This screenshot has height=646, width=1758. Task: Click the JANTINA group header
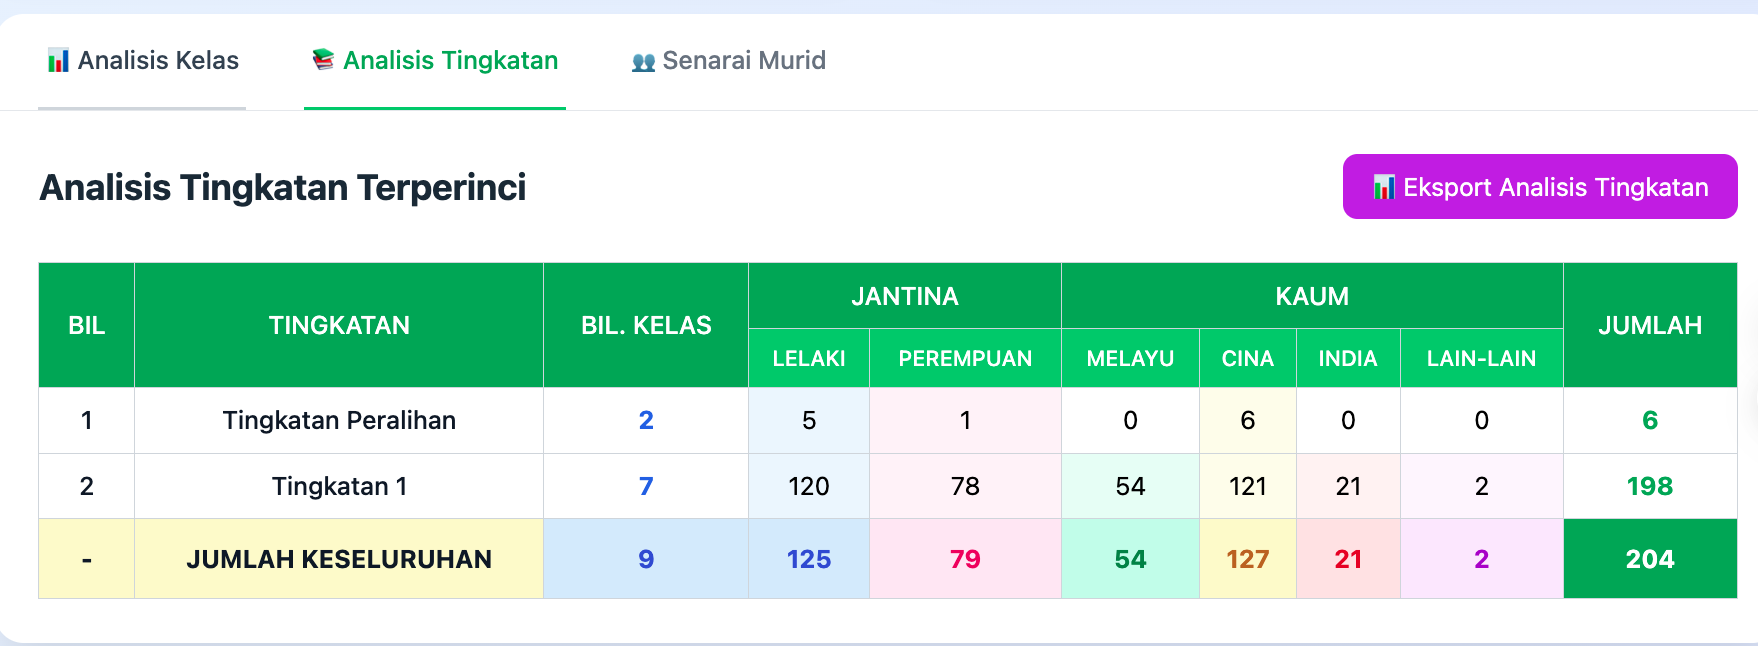pos(904,296)
